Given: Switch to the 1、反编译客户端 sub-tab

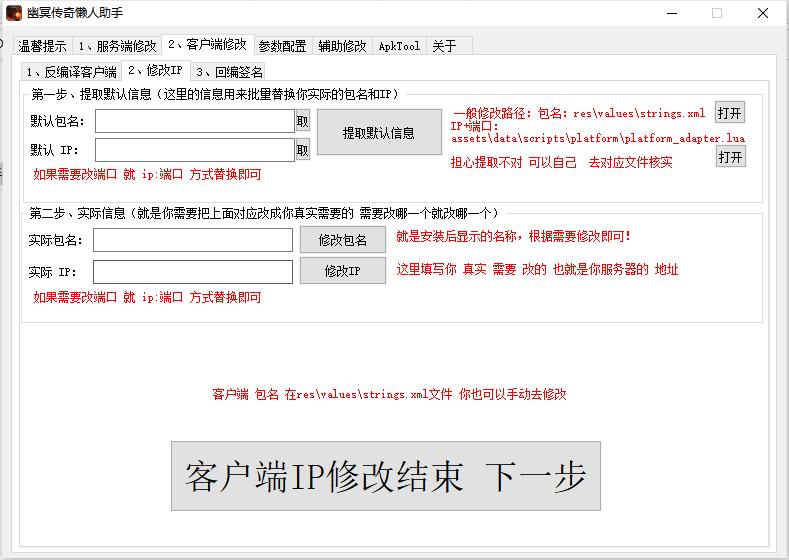Looking at the screenshot, I should click(x=71, y=72).
